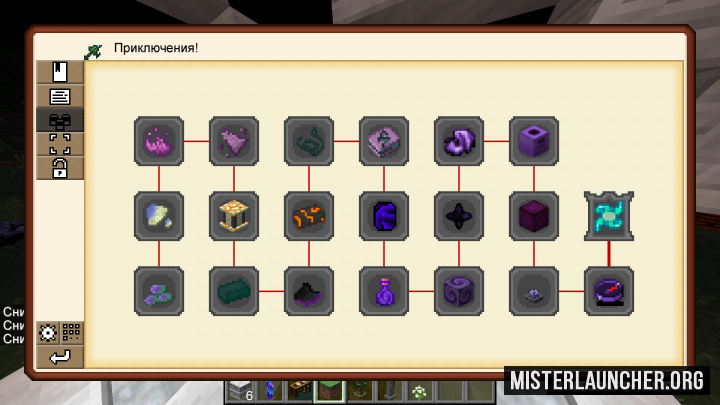
Task: Click the Приключения chapter title
Action: pyautogui.click(x=156, y=48)
